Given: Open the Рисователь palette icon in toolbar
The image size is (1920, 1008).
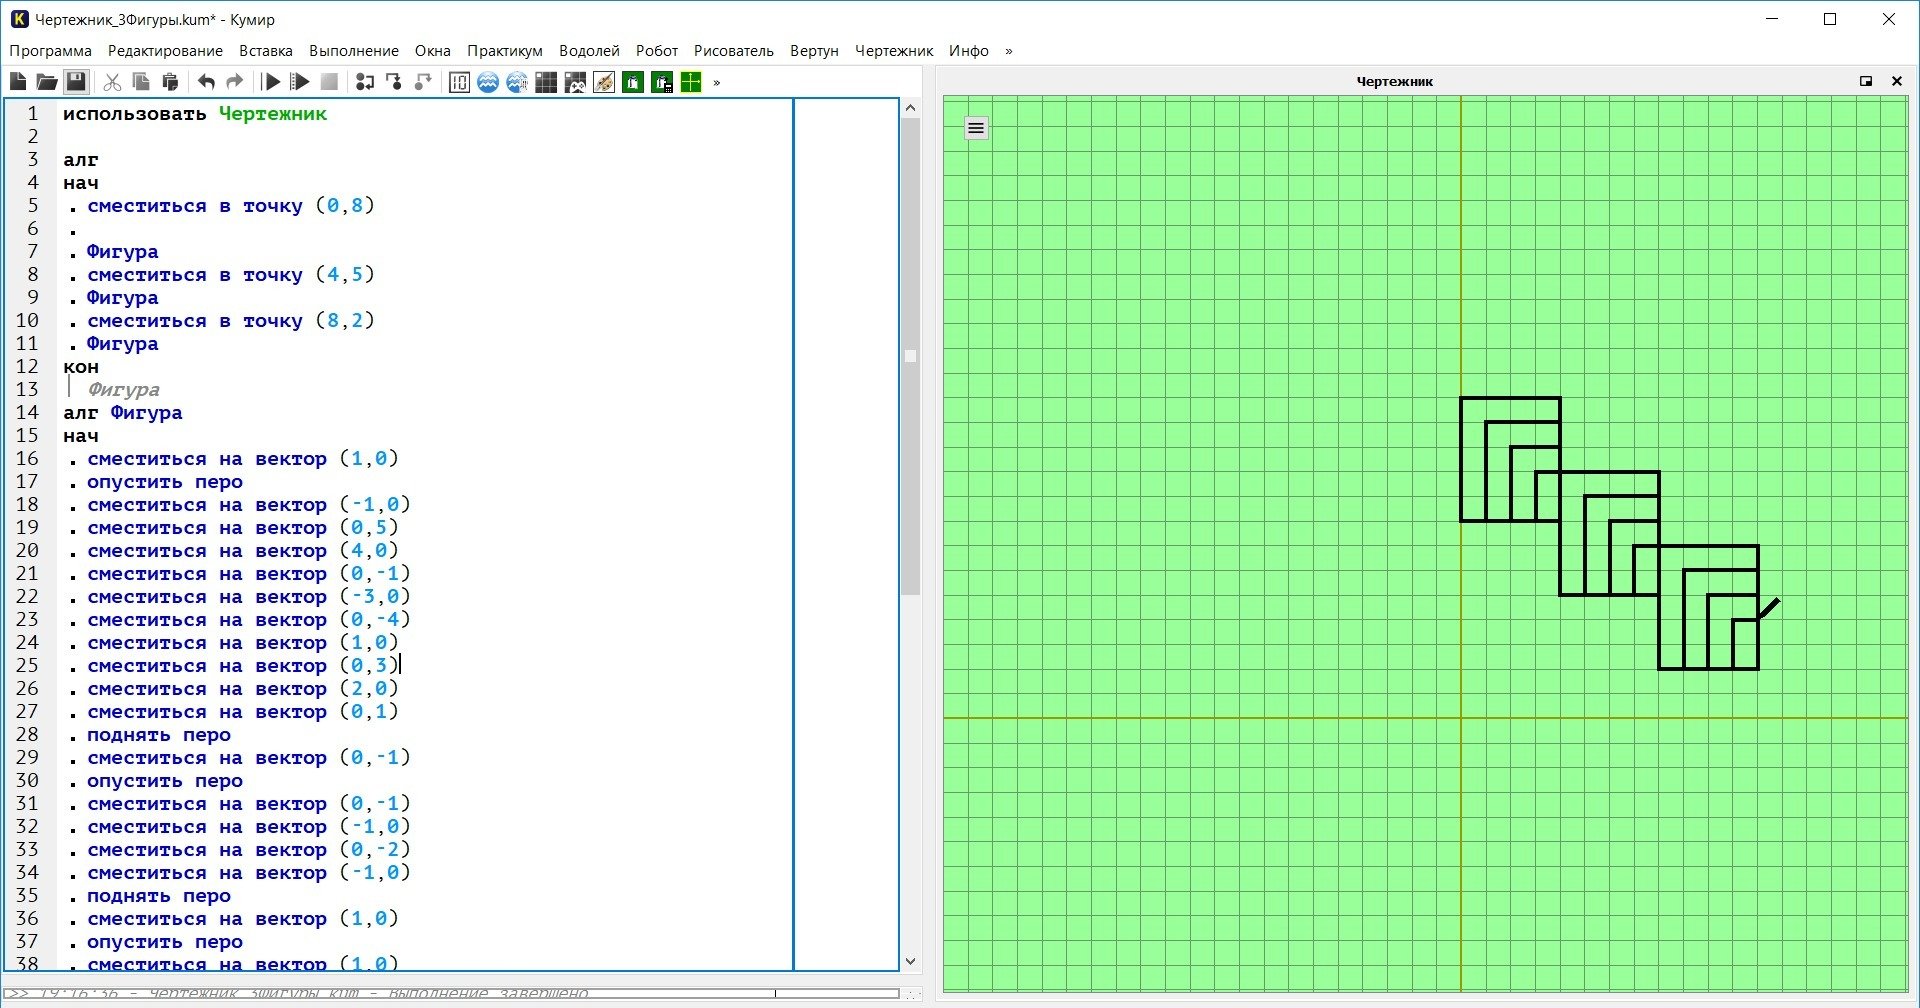Looking at the screenshot, I should (x=604, y=82).
